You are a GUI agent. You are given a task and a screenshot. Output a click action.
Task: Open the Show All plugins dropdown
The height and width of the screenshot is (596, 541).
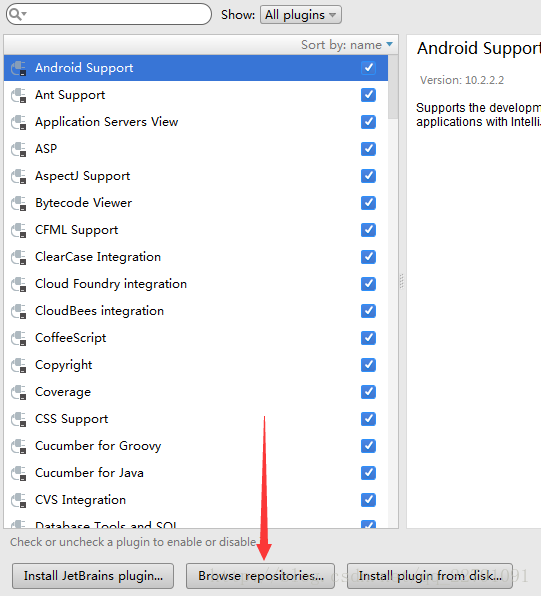coord(301,15)
